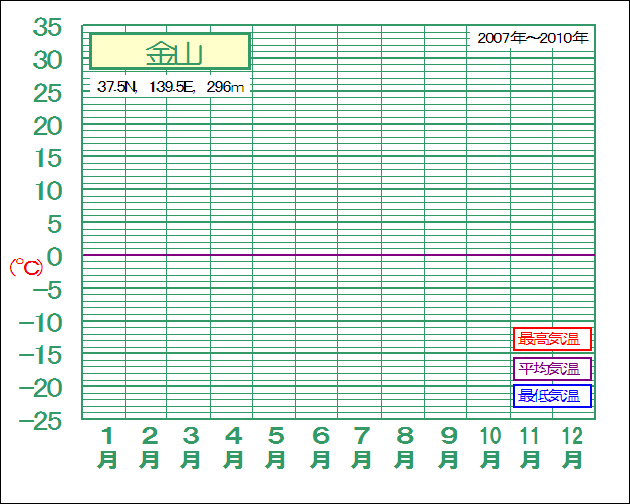Click the 7月 axis label
The image size is (630, 504).
tap(361, 447)
